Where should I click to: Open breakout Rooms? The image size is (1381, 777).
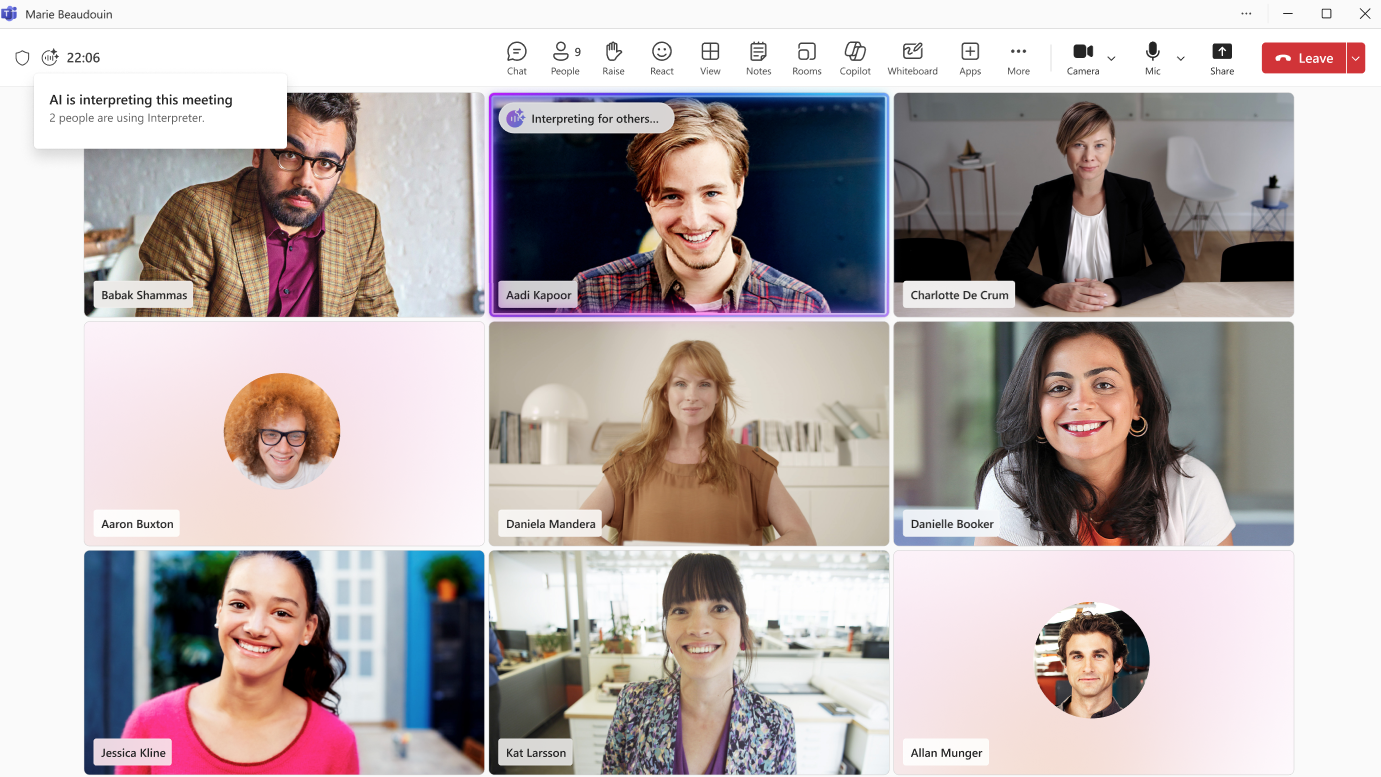[807, 58]
